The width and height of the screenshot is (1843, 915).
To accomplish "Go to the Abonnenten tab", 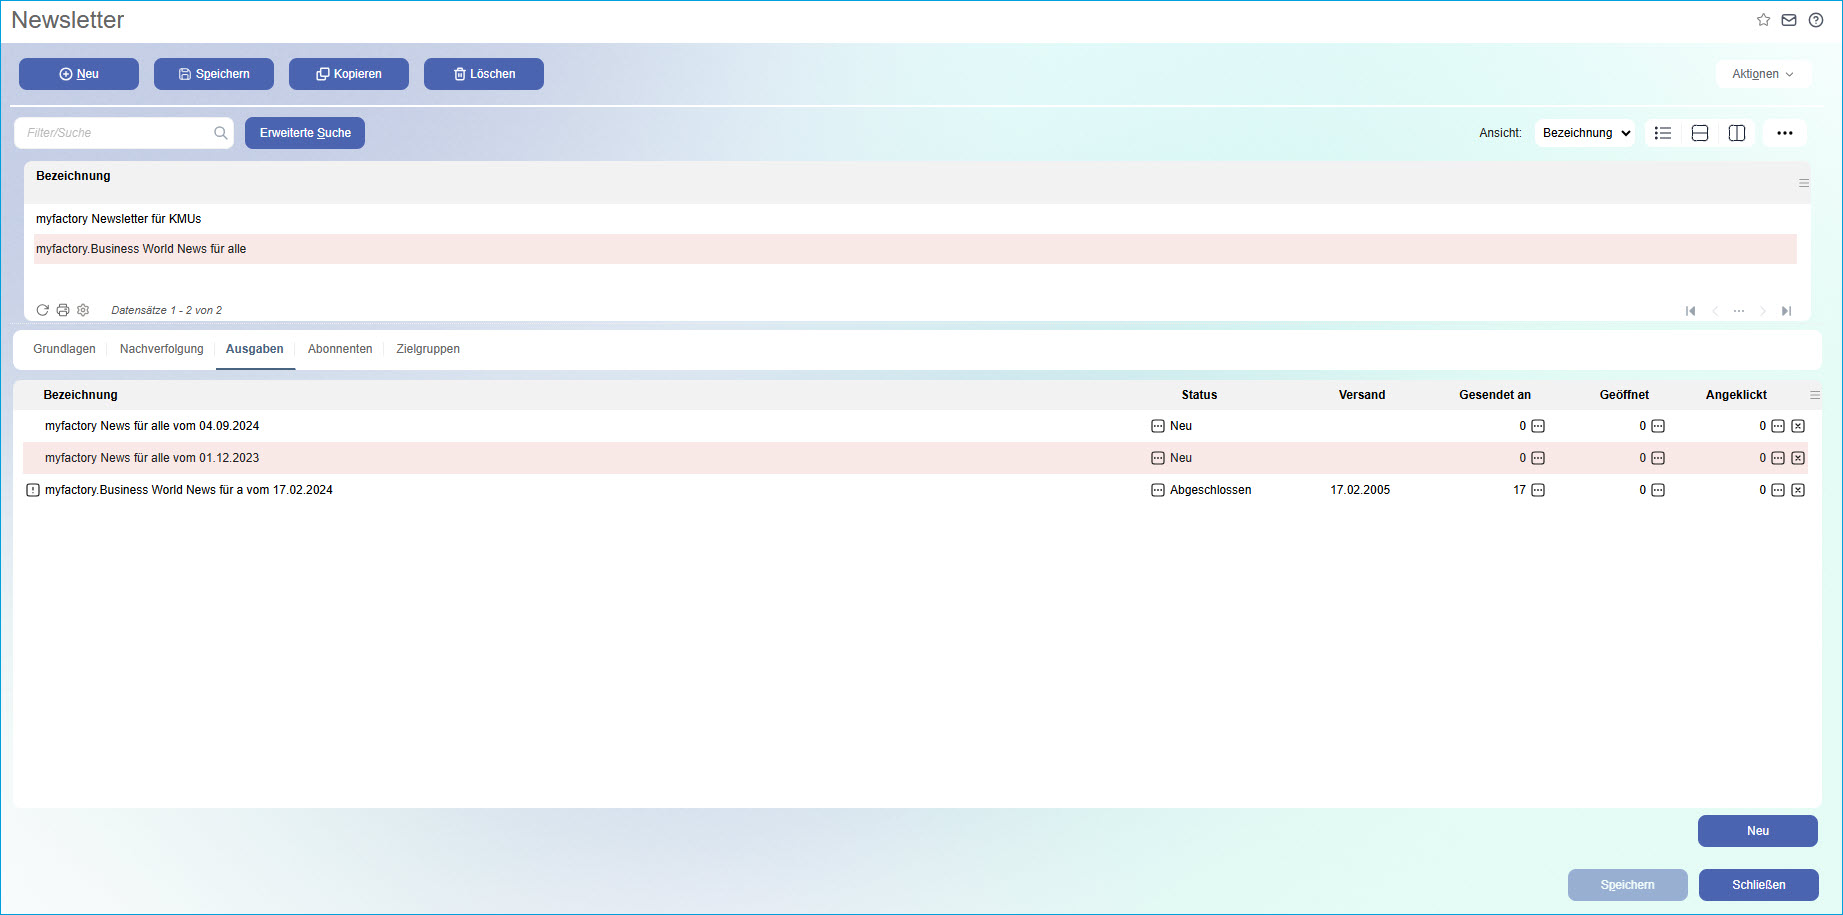I will click(x=340, y=349).
